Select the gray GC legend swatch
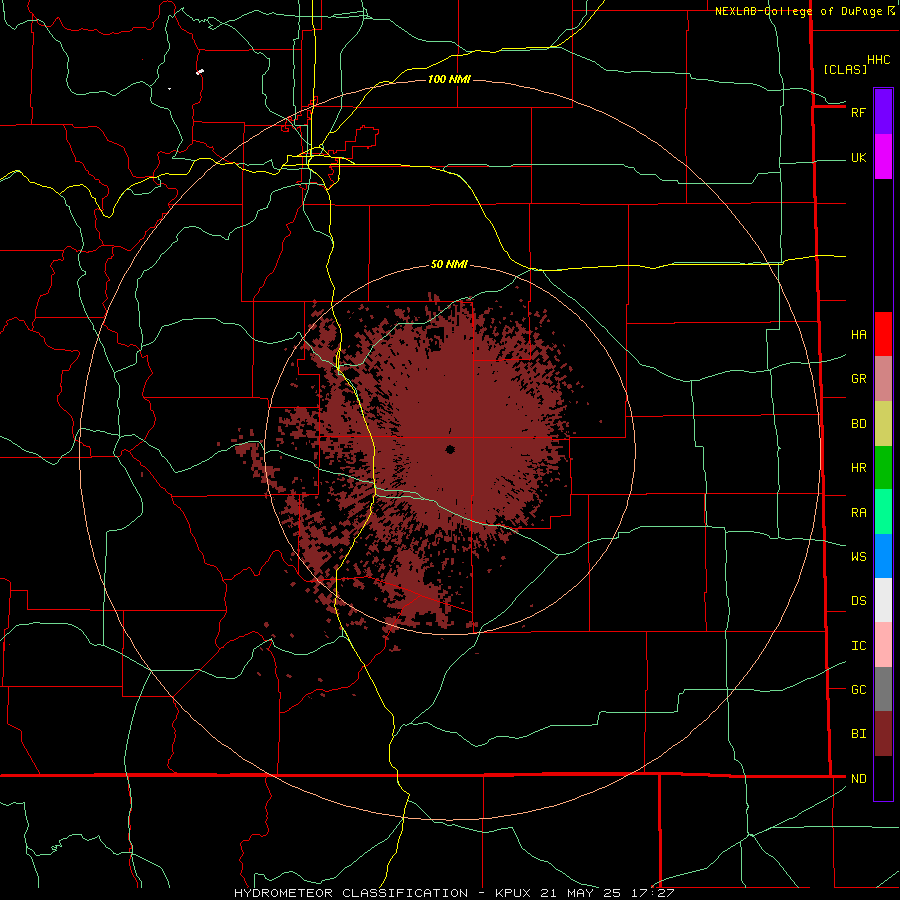Image resolution: width=900 pixels, height=900 pixels. [883, 689]
